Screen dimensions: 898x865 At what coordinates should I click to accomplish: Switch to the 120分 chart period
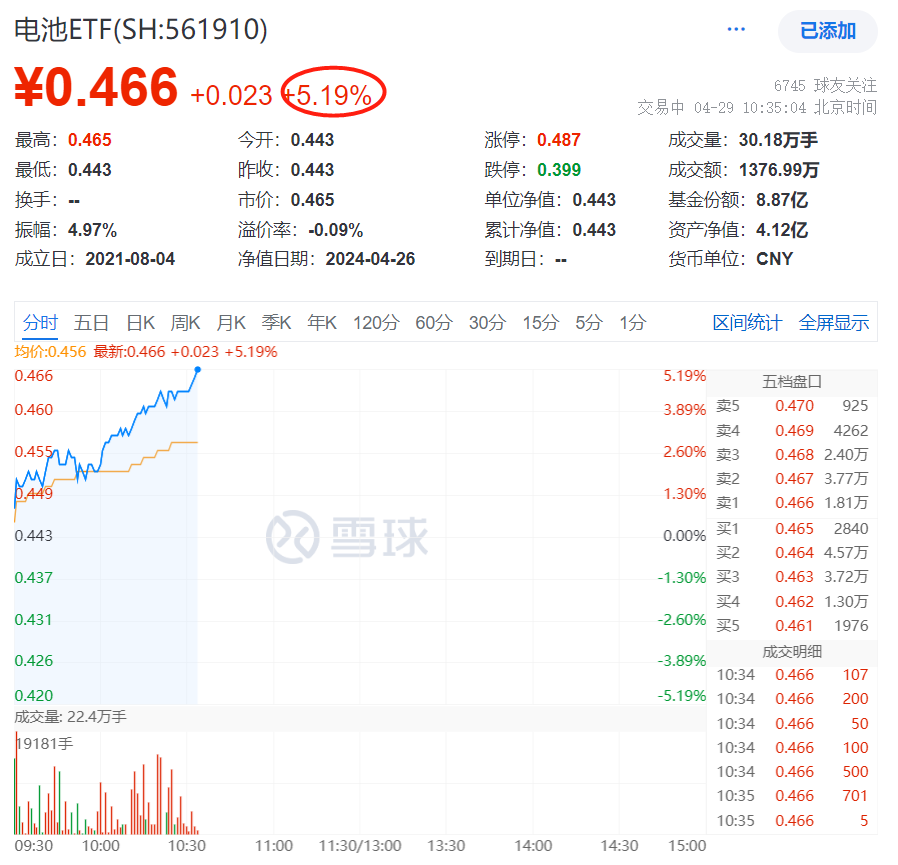coord(375,322)
